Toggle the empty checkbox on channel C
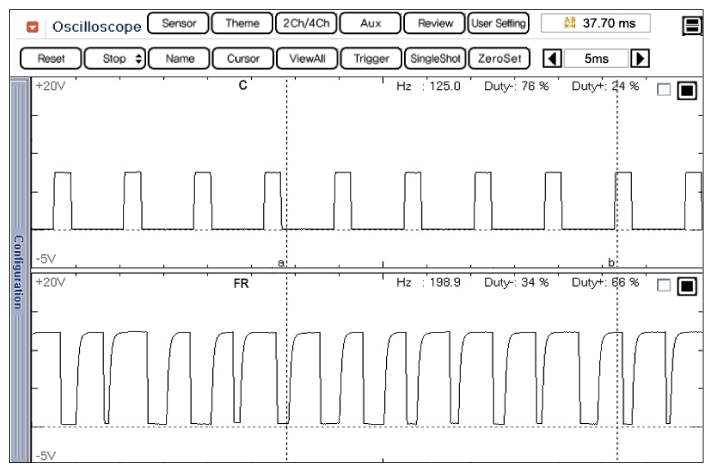Image resolution: width=713 pixels, height=472 pixels. click(664, 91)
